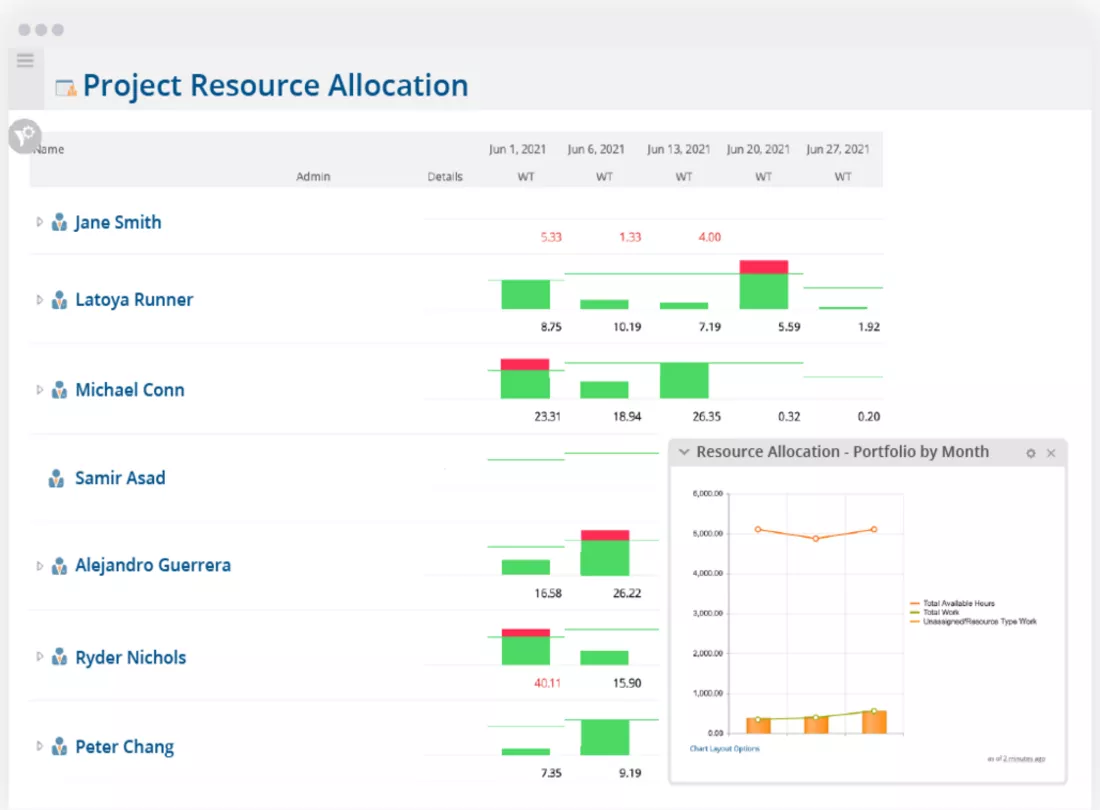Click Michael Conn's resource avatar icon
Screen dimensions: 1100x810
(x=60, y=390)
